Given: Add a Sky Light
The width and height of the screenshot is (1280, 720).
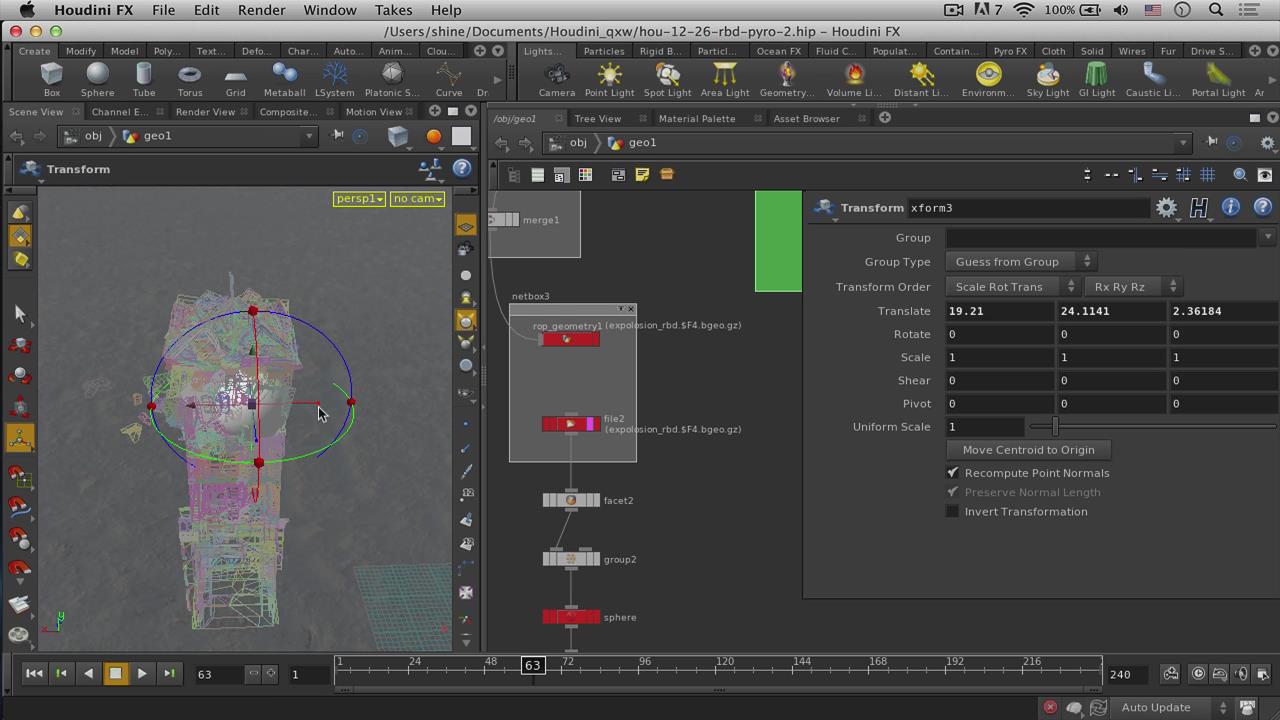Looking at the screenshot, I should (x=1047, y=80).
